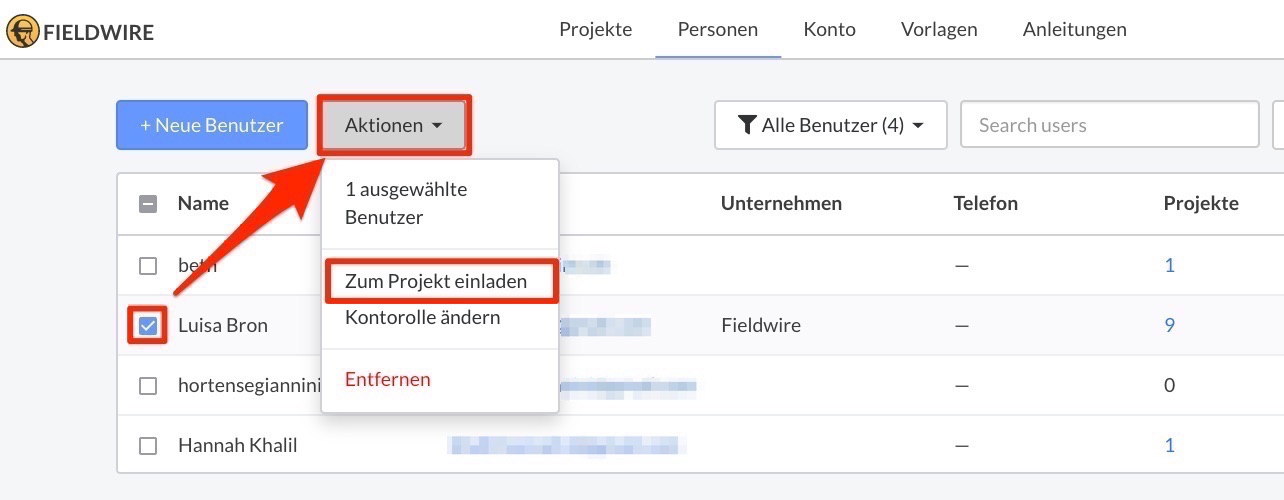Switch to the Projekte tab
Screen dimensions: 1284x500
[596, 29]
